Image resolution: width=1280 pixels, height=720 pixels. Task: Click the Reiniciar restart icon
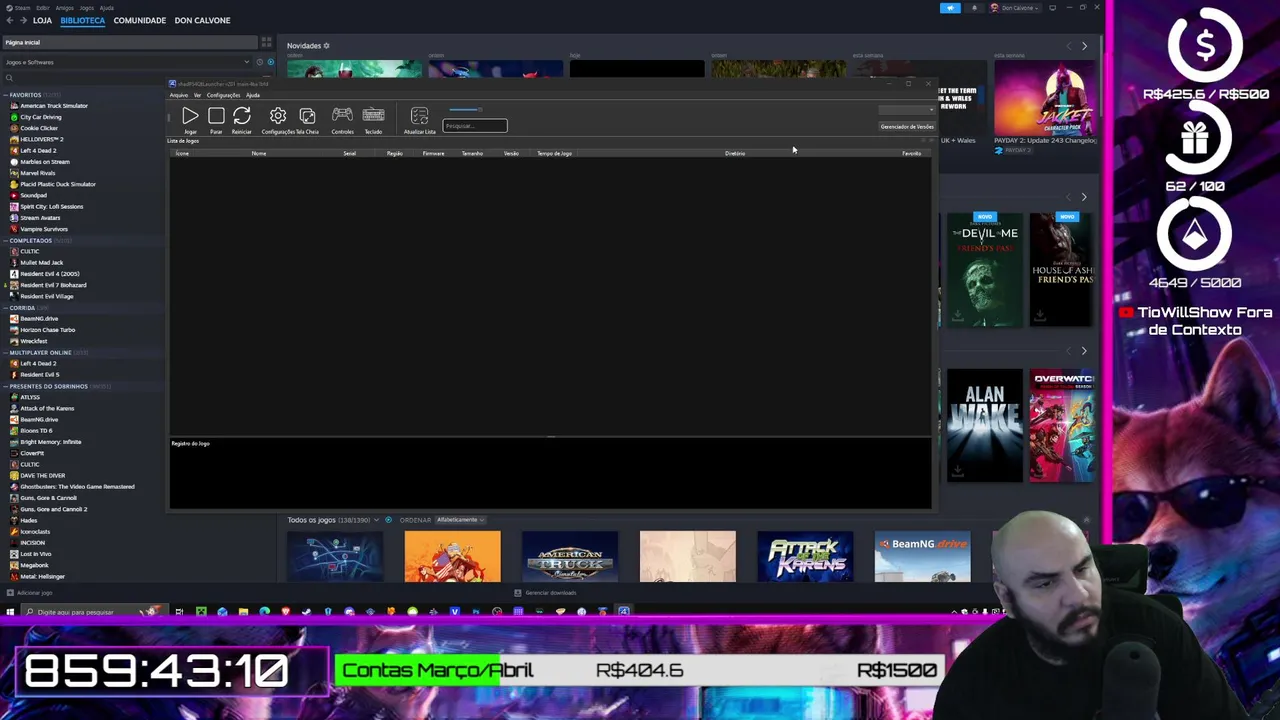point(242,116)
